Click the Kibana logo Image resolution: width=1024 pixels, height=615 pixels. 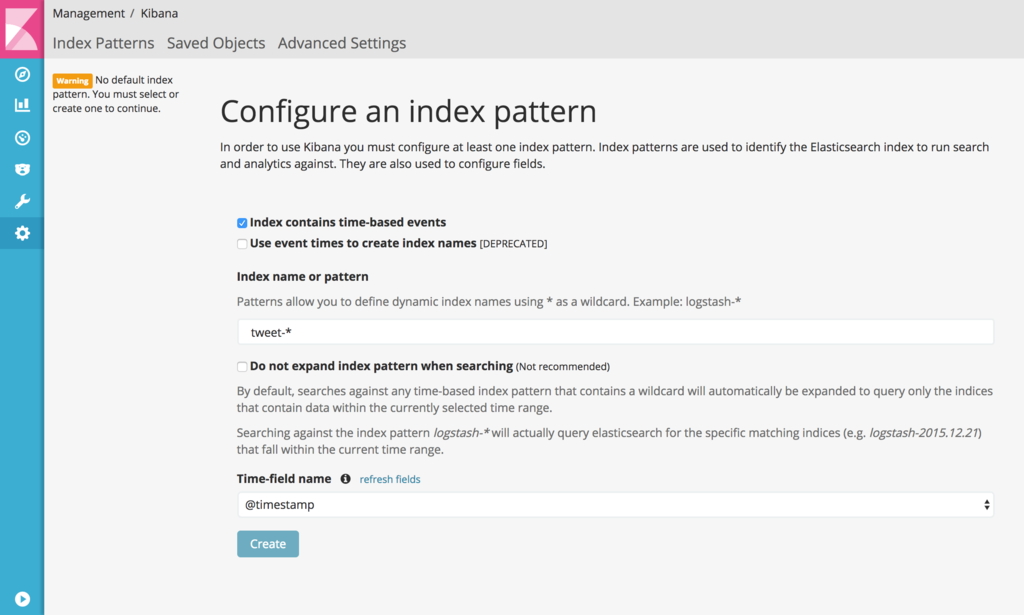pyautogui.click(x=22, y=28)
